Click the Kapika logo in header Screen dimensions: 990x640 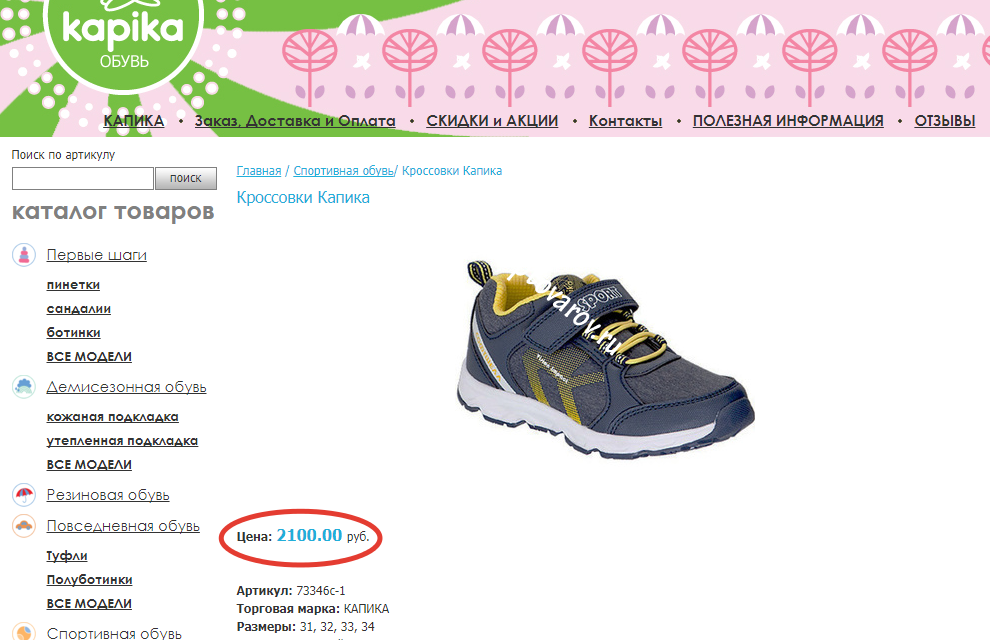123,39
